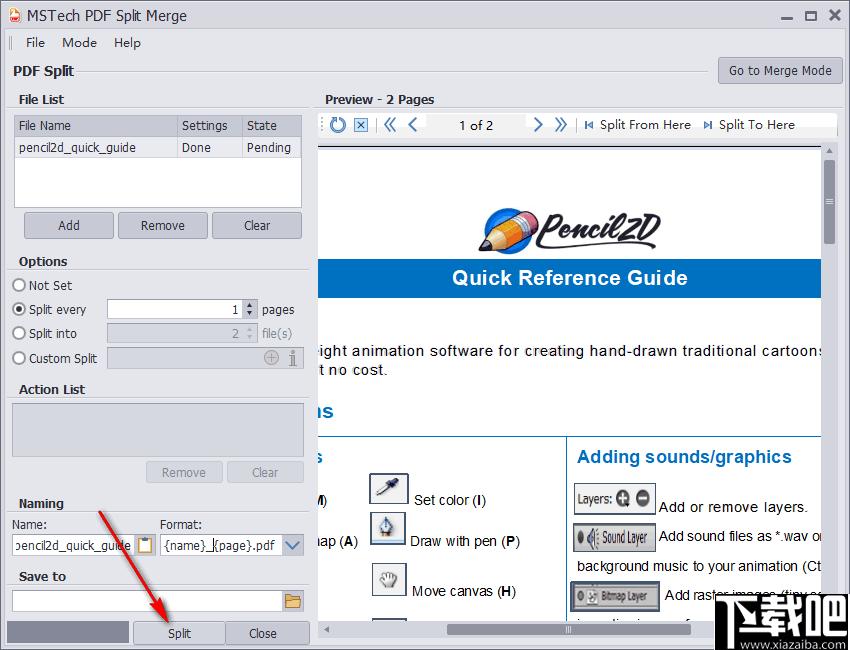Click the close preview X icon

click(361, 125)
